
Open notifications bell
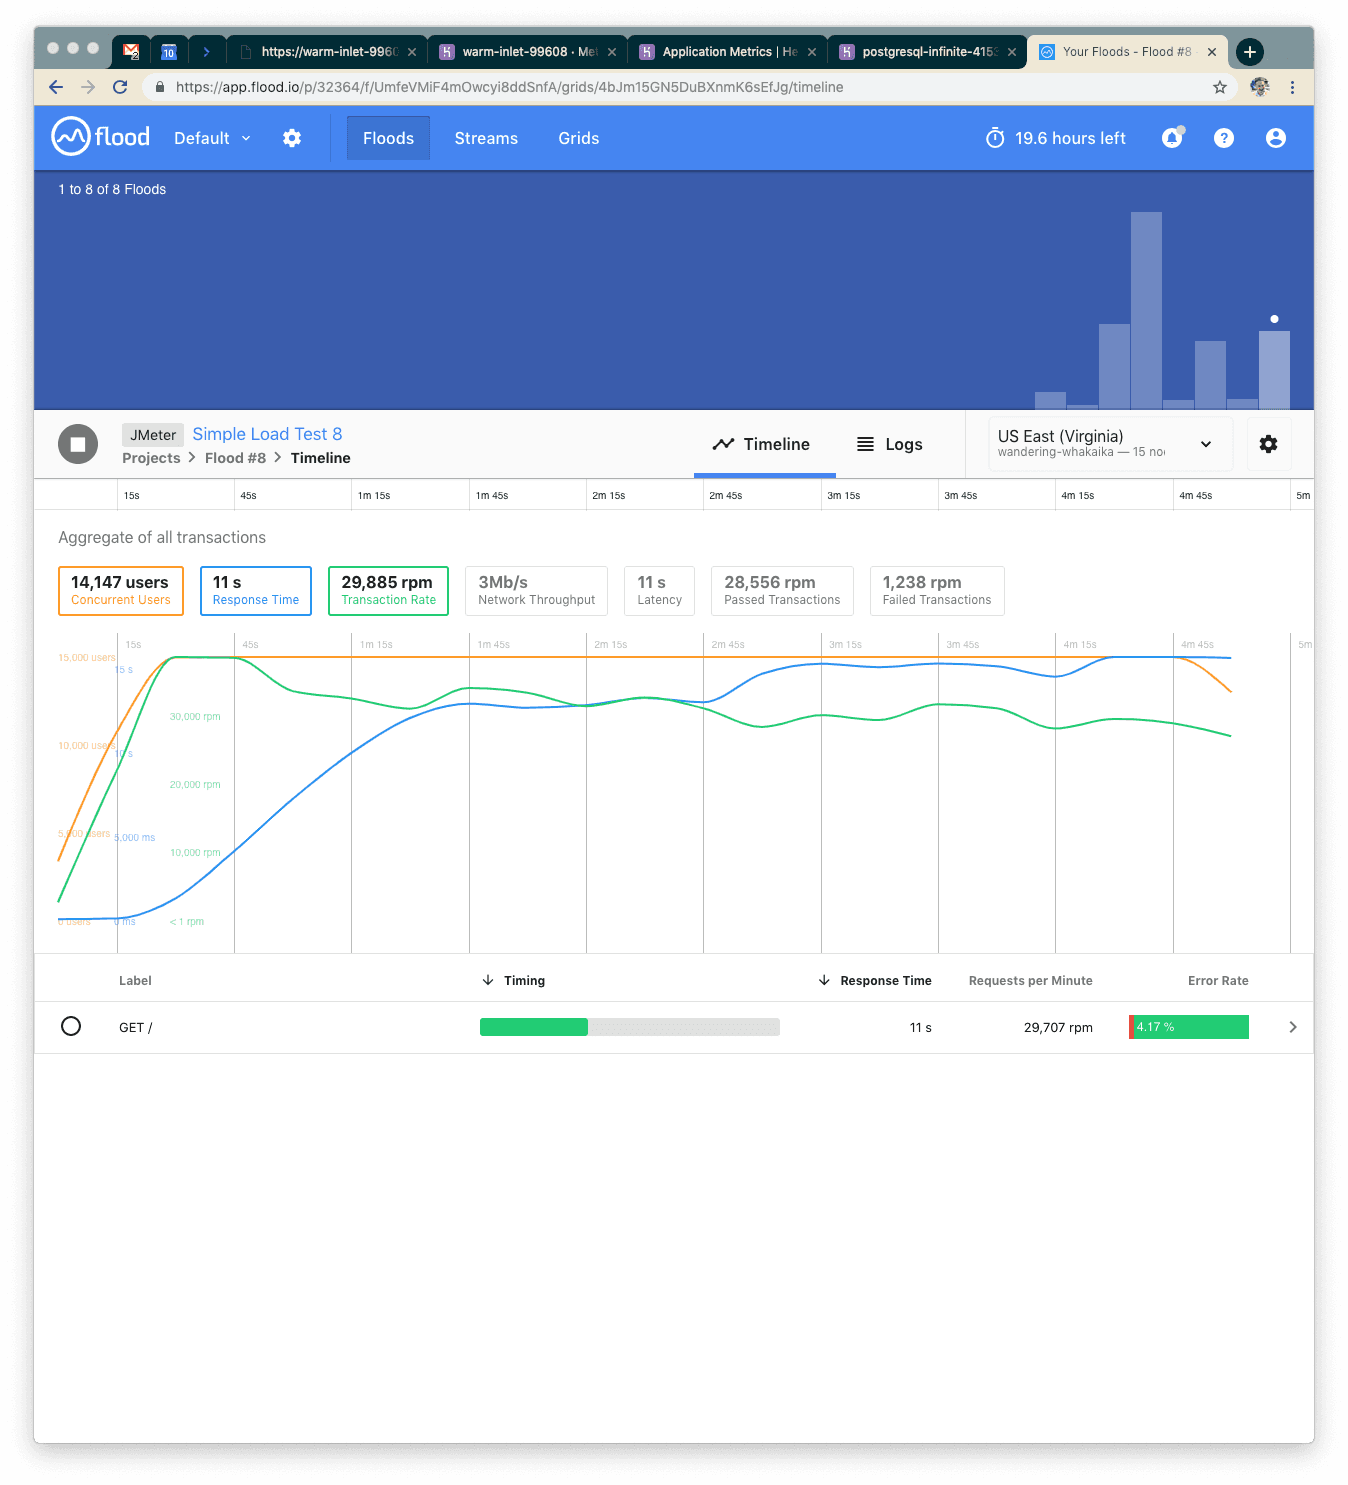pyautogui.click(x=1172, y=138)
